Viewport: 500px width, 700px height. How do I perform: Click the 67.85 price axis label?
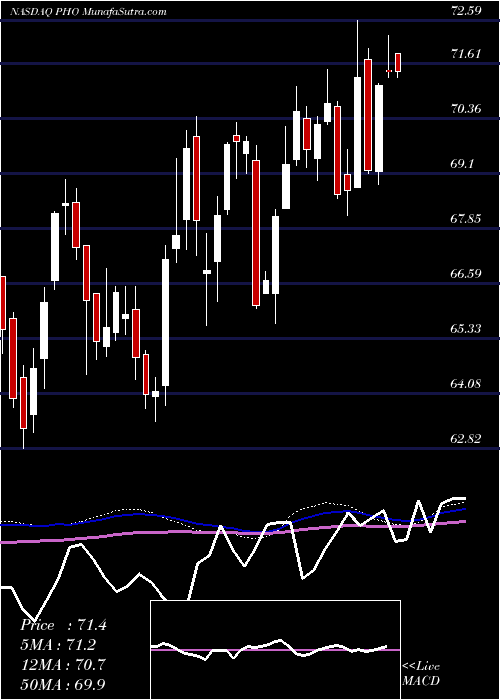tap(466, 219)
